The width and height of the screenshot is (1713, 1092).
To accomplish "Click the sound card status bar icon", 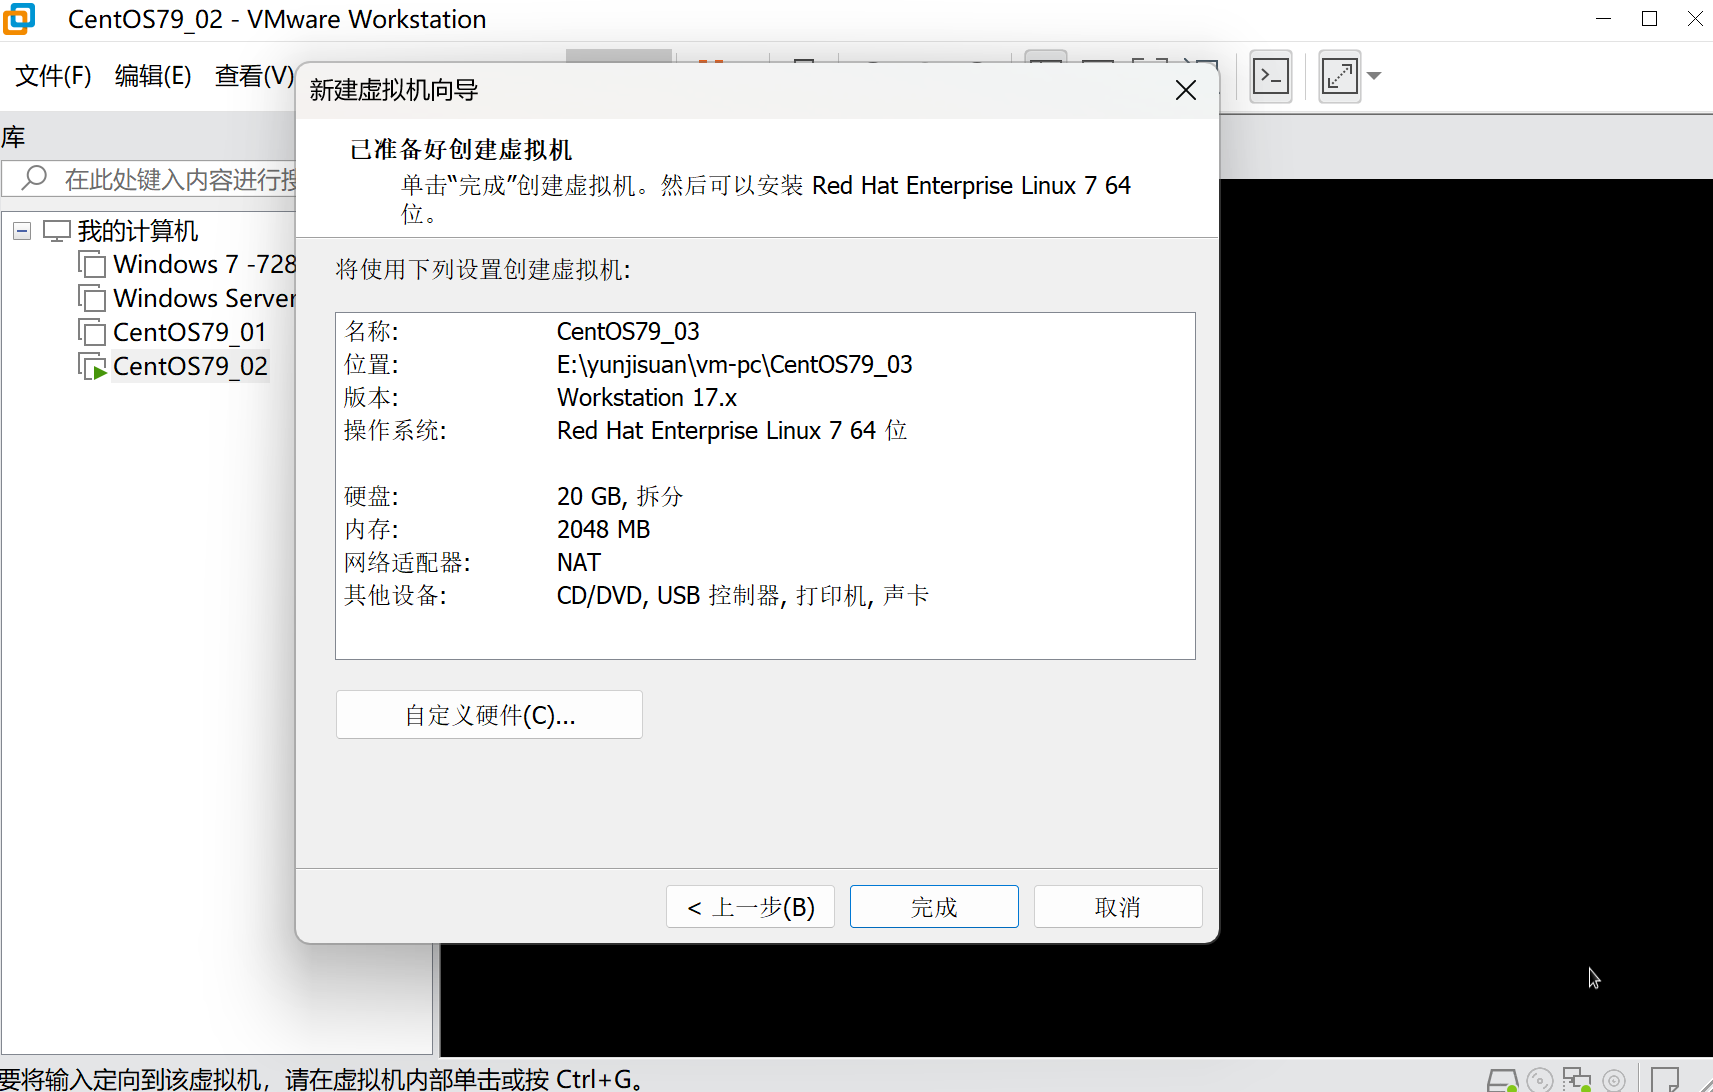I will point(1613,1080).
